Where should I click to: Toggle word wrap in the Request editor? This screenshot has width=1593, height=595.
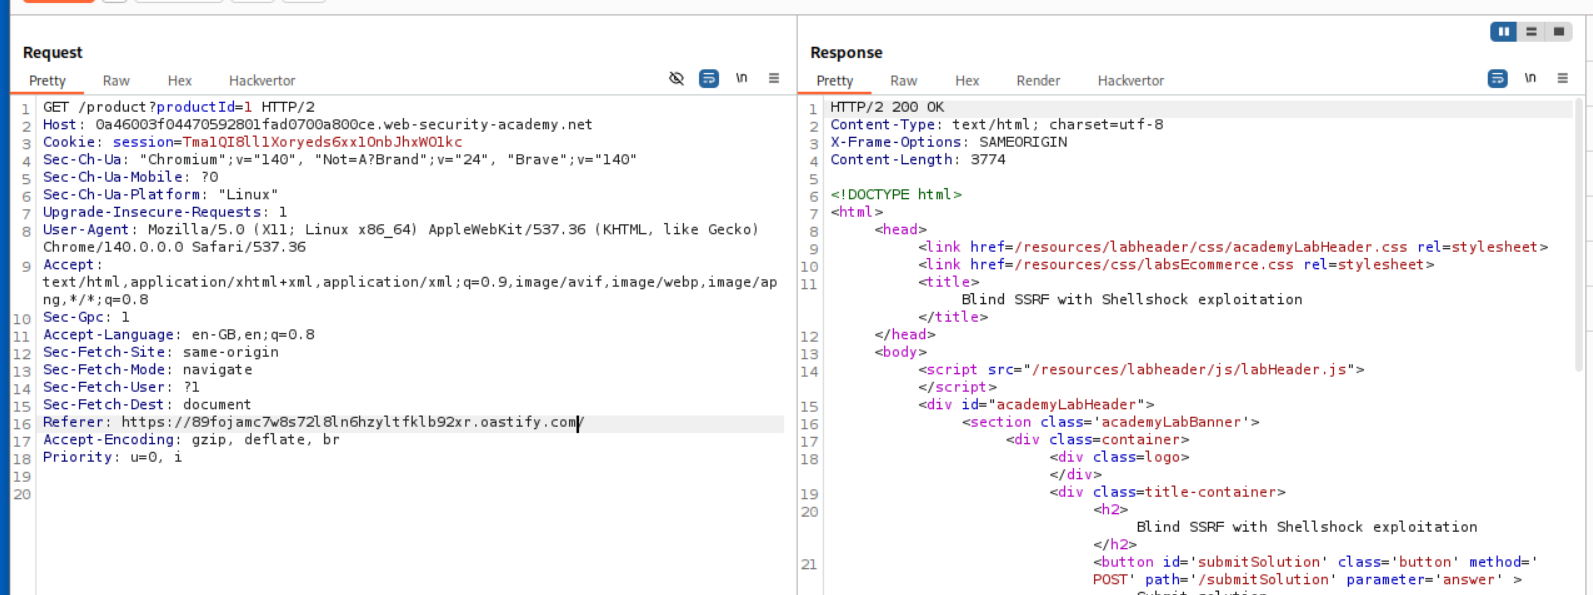click(709, 78)
